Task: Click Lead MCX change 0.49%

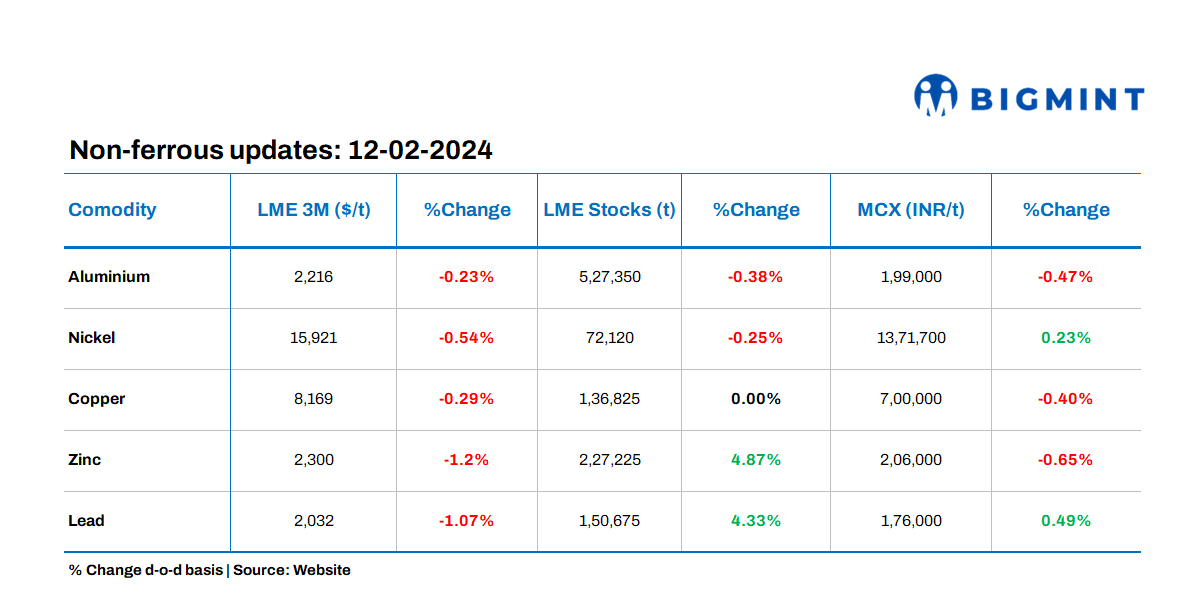Action: point(1065,521)
